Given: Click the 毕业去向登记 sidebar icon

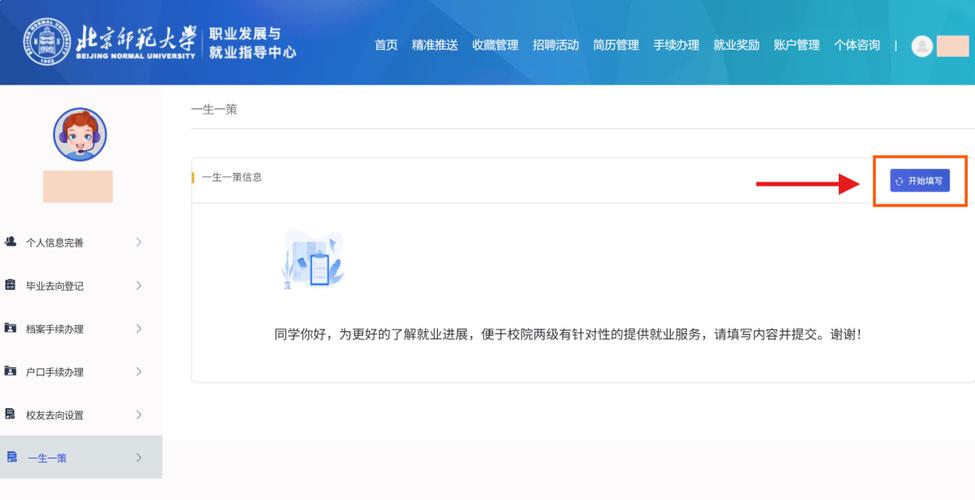Looking at the screenshot, I should (10, 285).
